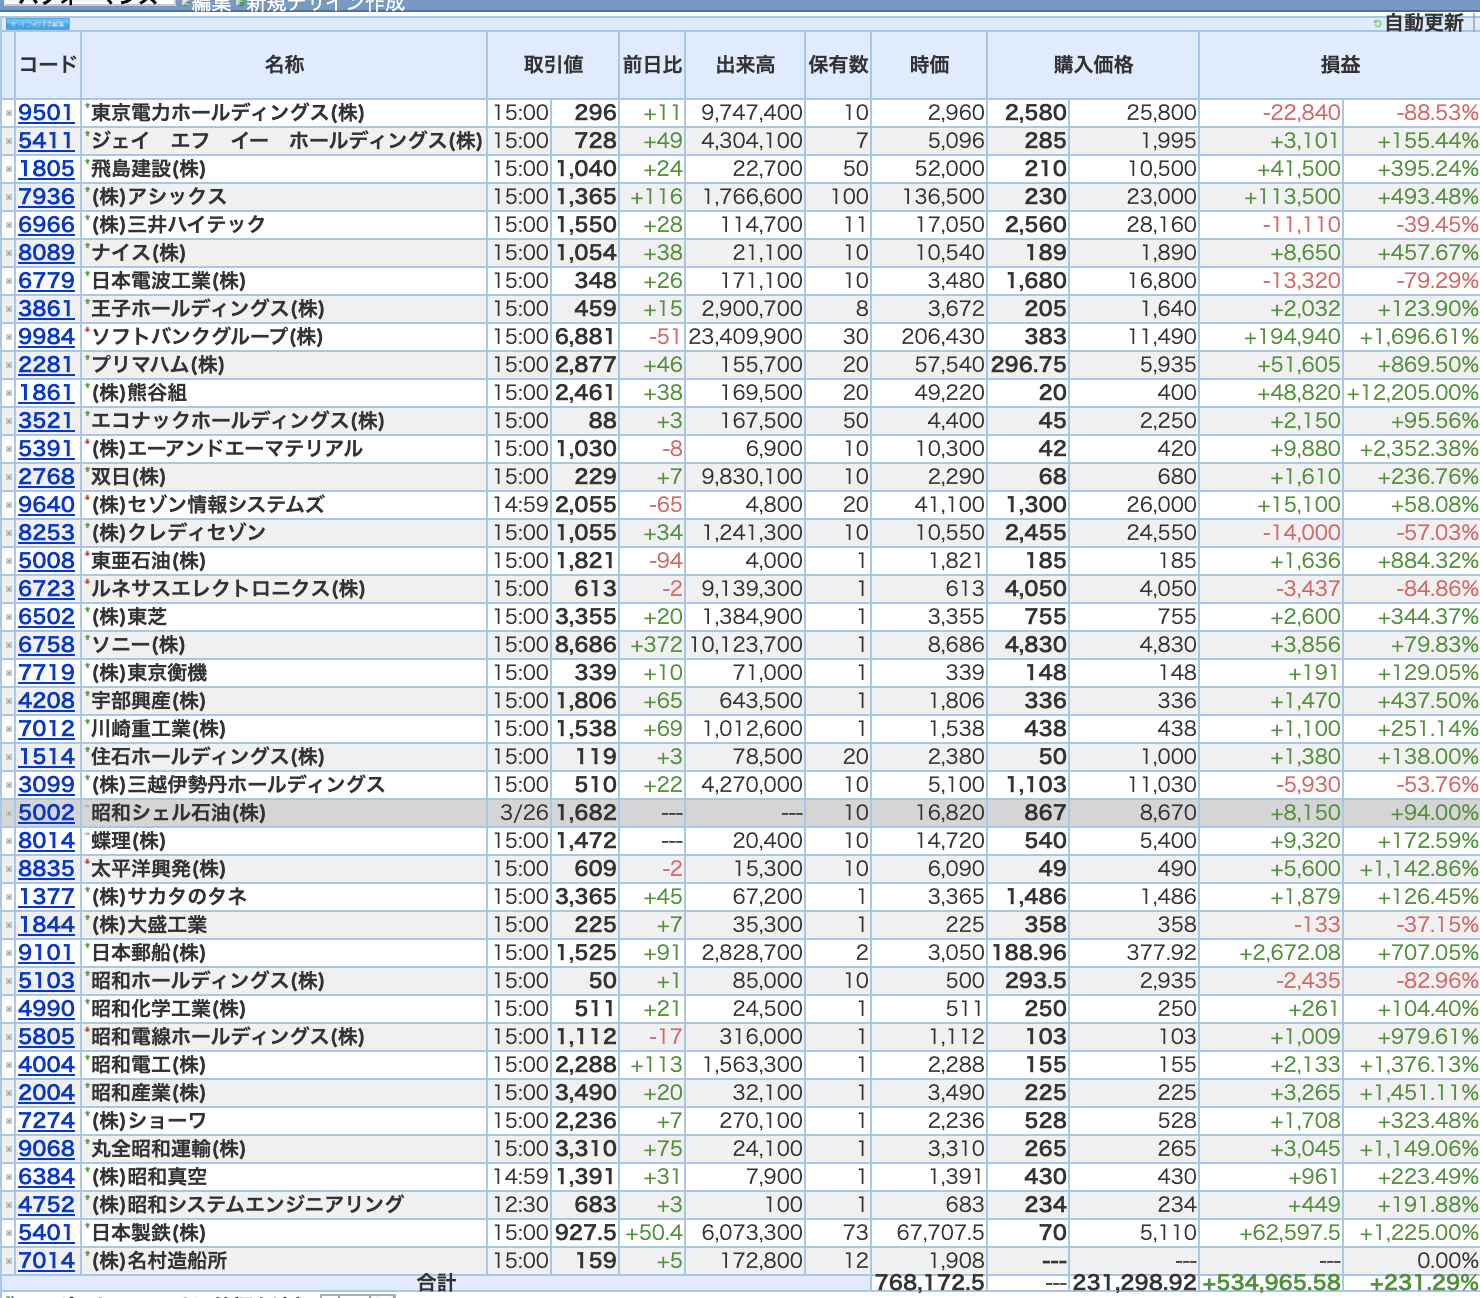Click the total market value 768,172.5
1480x1298 pixels.
[x=929, y=1282]
